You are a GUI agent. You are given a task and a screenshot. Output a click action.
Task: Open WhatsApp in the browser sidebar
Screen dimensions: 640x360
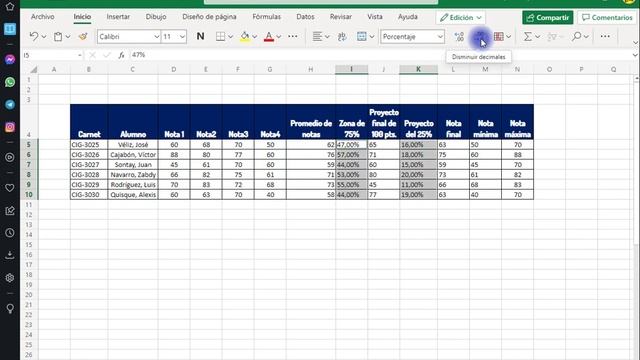tap(10, 82)
